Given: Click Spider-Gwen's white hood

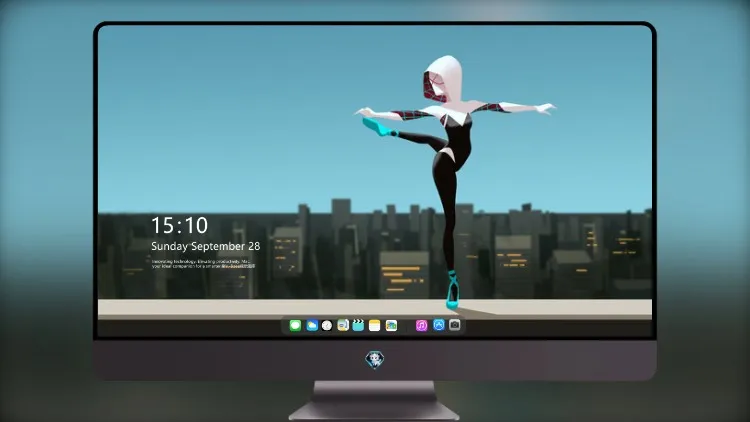Looking at the screenshot, I should (x=445, y=79).
